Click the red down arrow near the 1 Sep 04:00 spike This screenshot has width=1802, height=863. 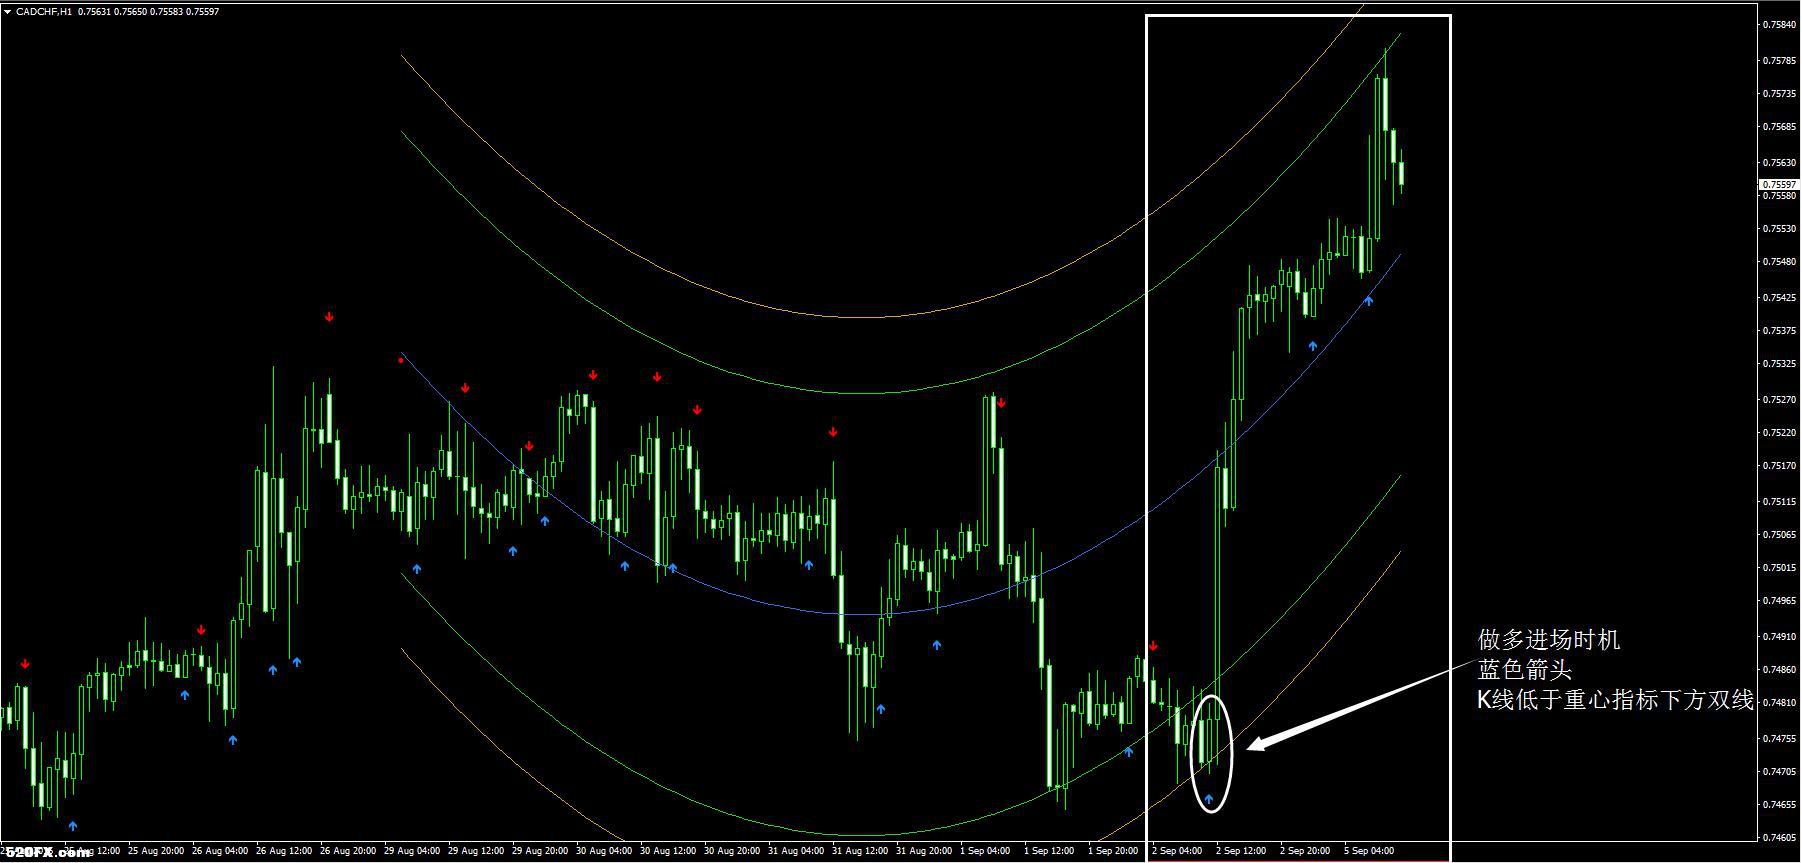(1001, 403)
